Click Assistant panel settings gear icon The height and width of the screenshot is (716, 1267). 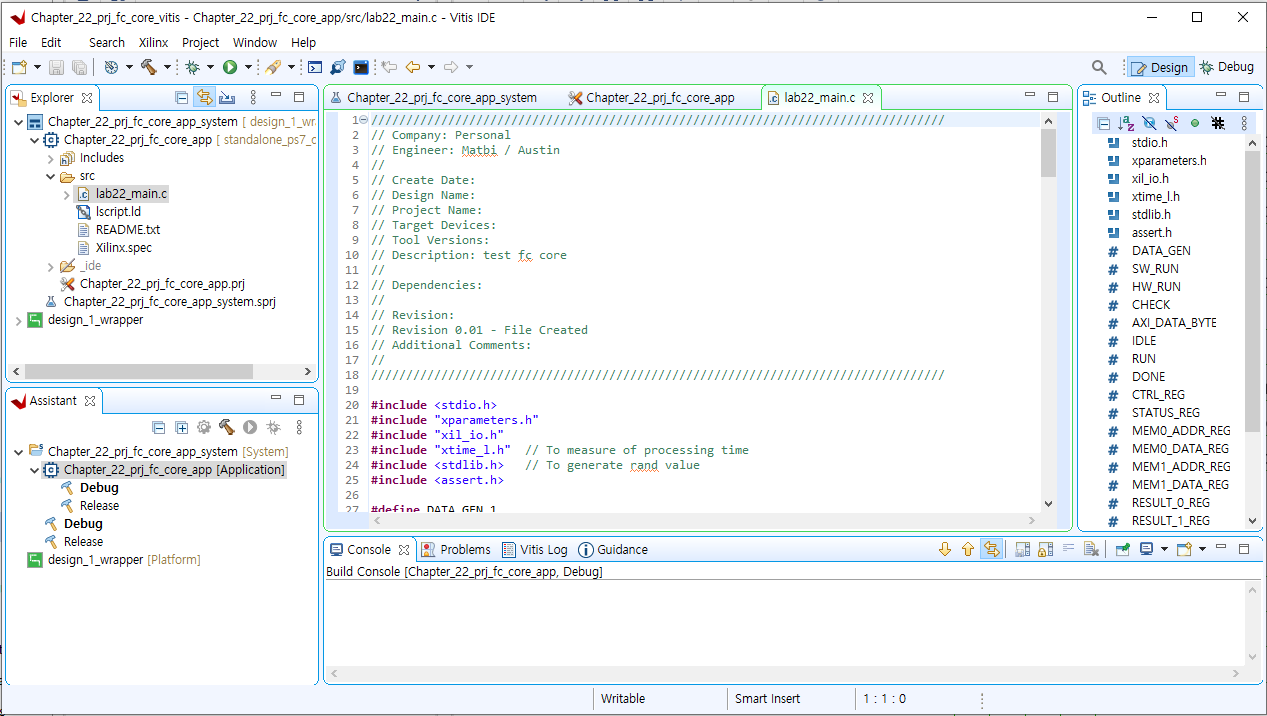tap(204, 427)
